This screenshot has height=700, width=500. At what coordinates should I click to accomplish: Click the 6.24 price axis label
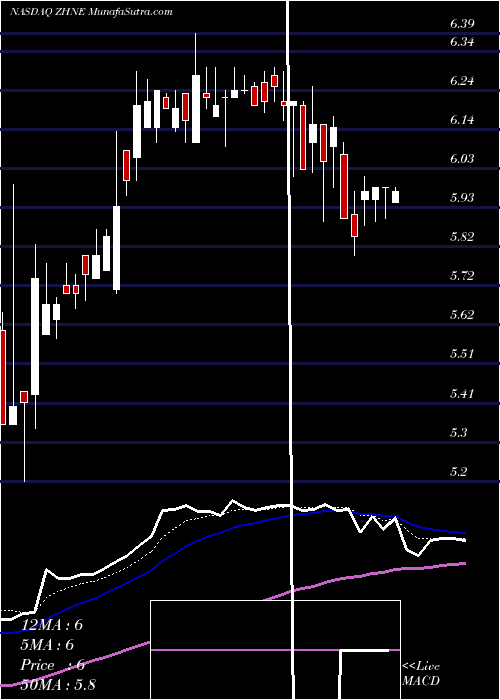462,81
